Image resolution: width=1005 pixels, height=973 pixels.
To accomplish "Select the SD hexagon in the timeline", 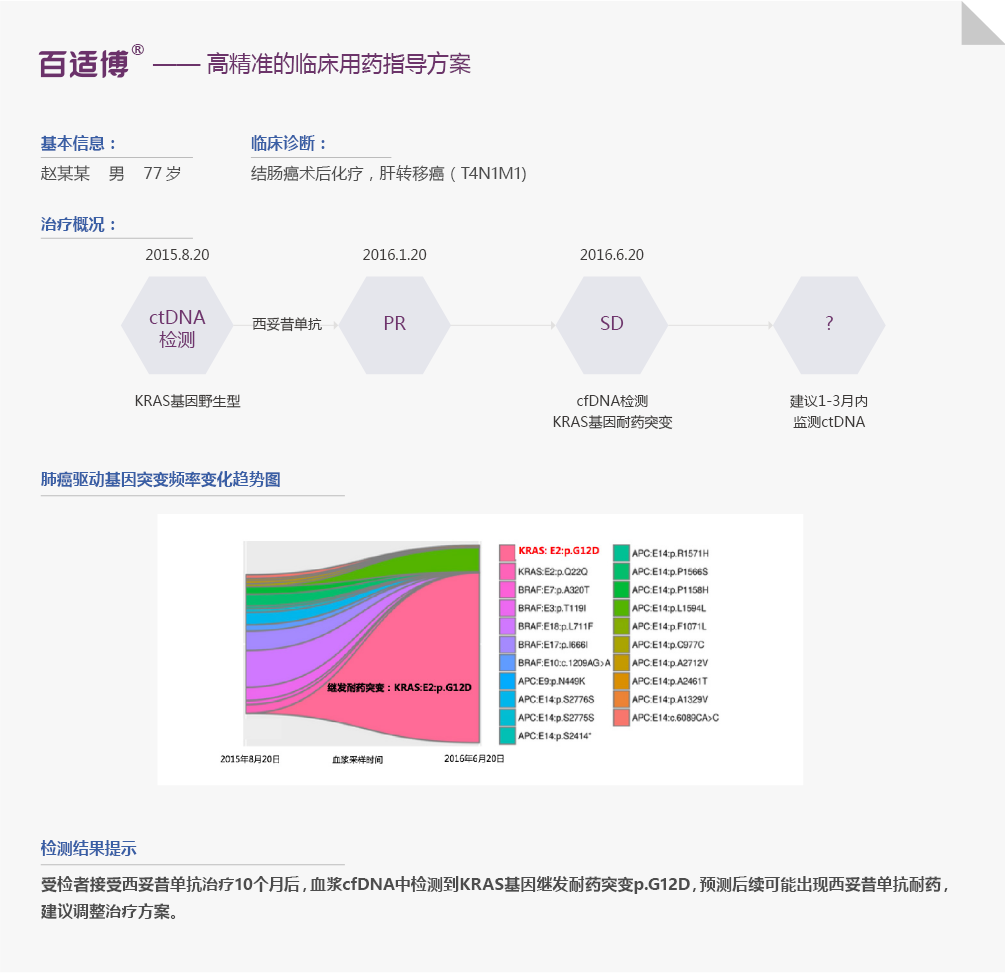I will click(x=611, y=326).
